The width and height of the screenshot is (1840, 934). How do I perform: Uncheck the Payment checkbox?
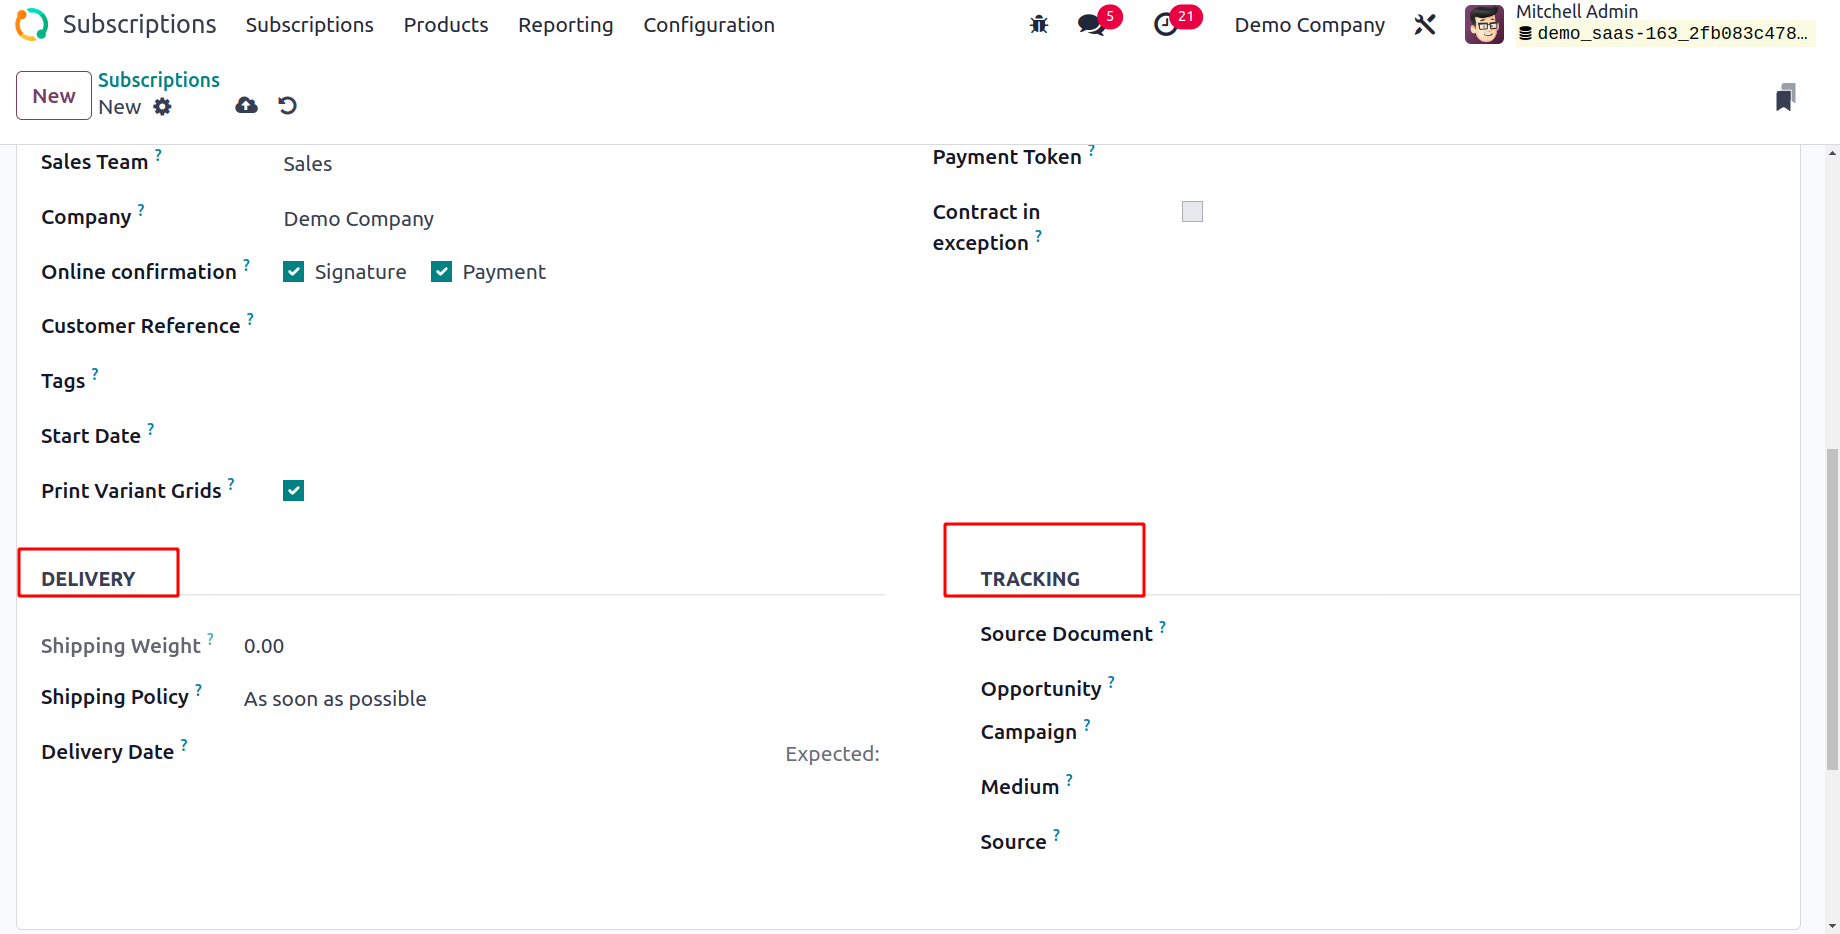coord(441,272)
